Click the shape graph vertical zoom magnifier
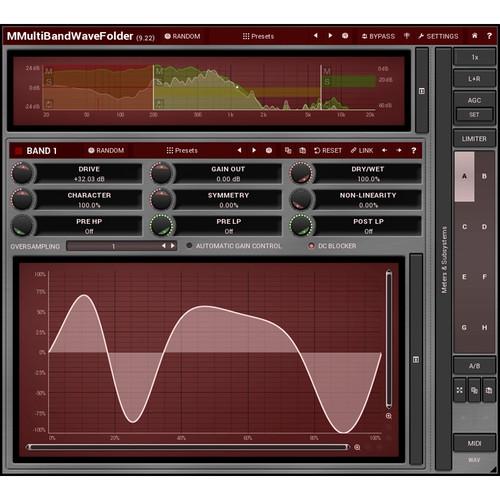The width and height of the screenshot is (500, 500). click(389, 416)
